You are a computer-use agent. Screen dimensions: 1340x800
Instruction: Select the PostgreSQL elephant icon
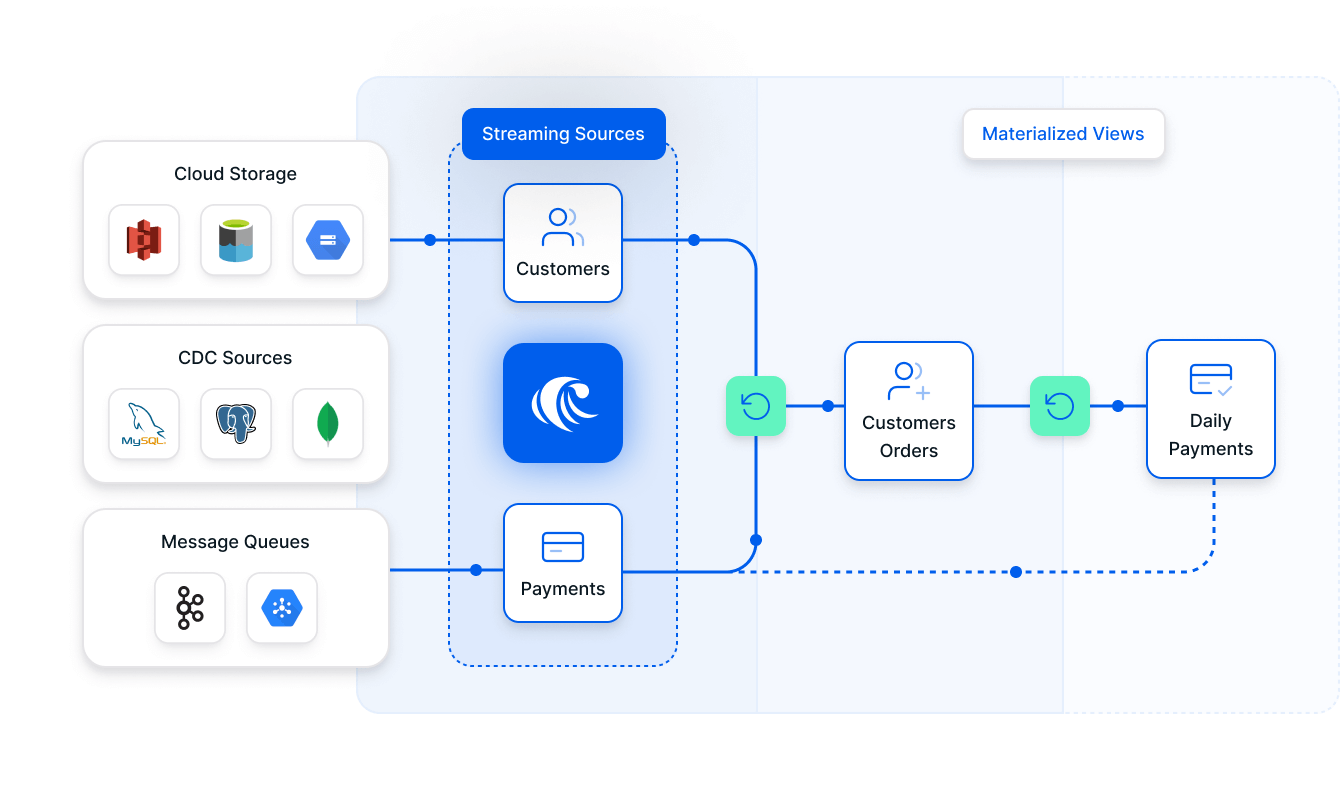click(x=236, y=424)
